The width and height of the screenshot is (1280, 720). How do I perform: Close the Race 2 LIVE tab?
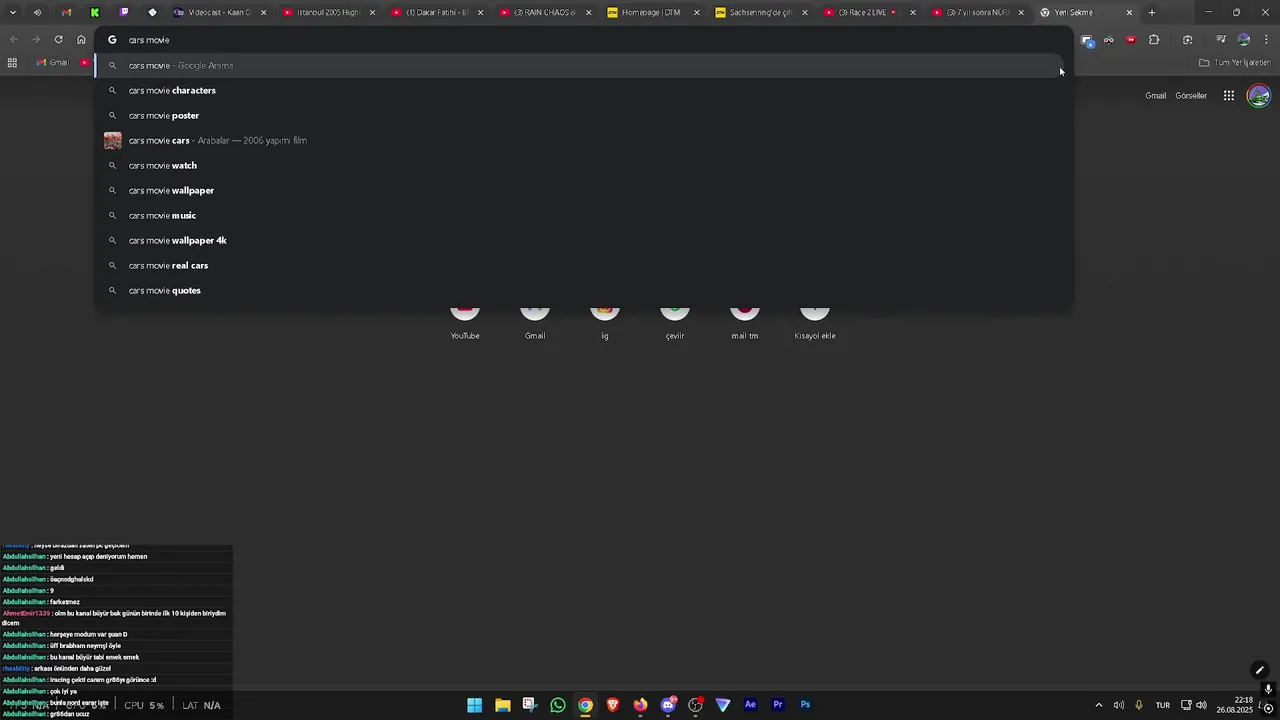click(x=913, y=13)
